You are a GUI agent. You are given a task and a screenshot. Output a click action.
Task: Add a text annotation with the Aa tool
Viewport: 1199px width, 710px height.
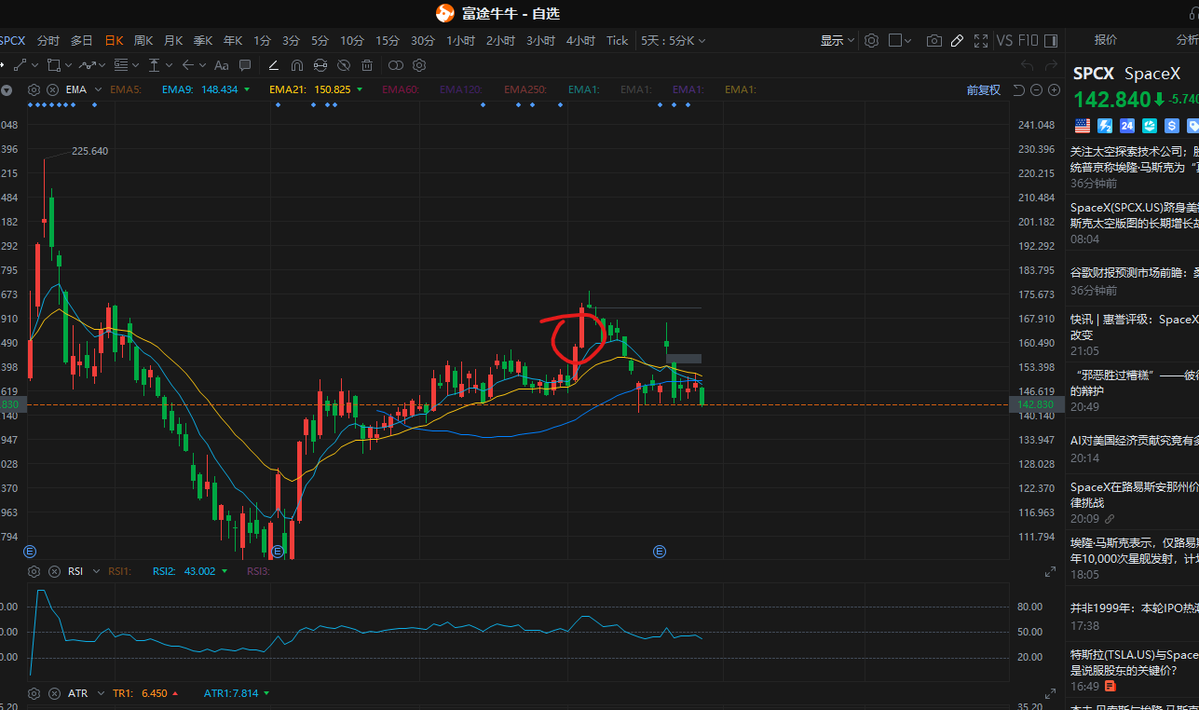tap(222, 65)
